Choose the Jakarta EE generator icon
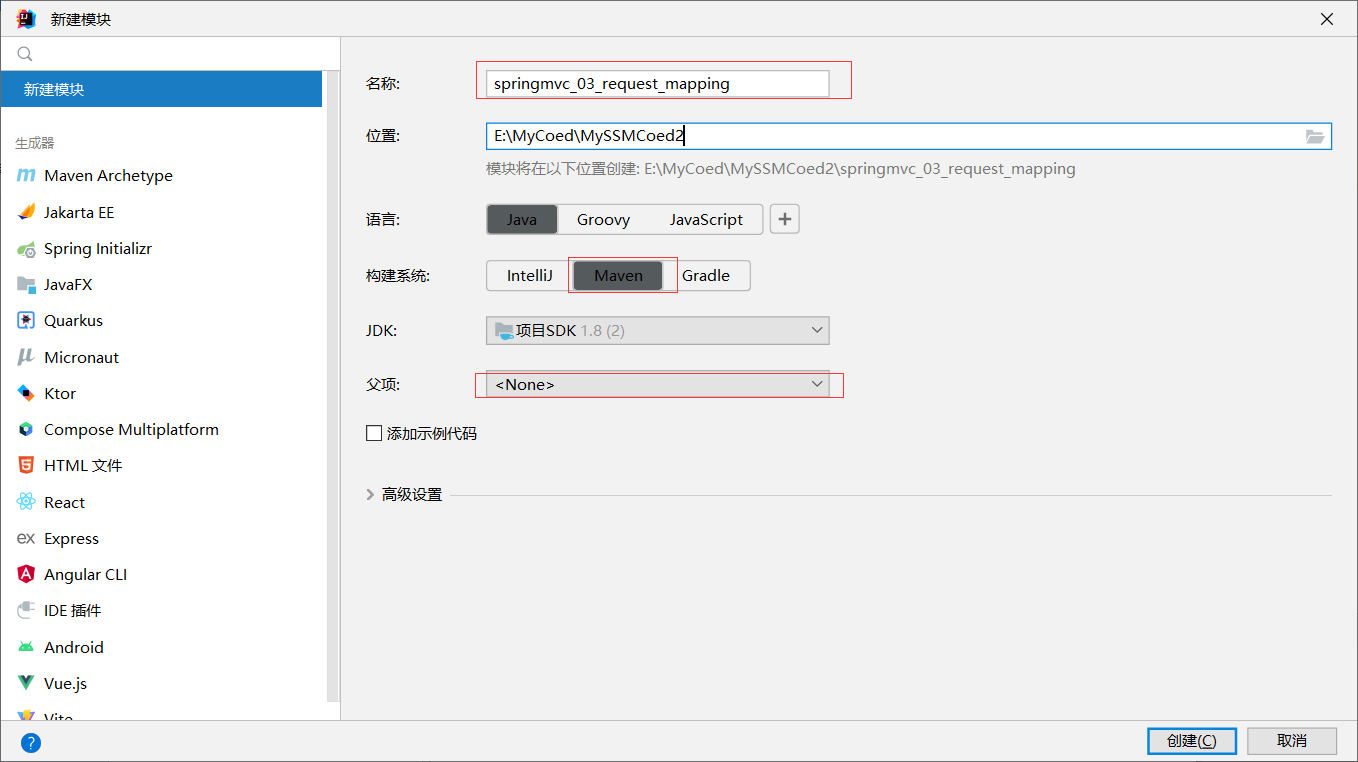This screenshot has height=762, width=1358. 26,212
